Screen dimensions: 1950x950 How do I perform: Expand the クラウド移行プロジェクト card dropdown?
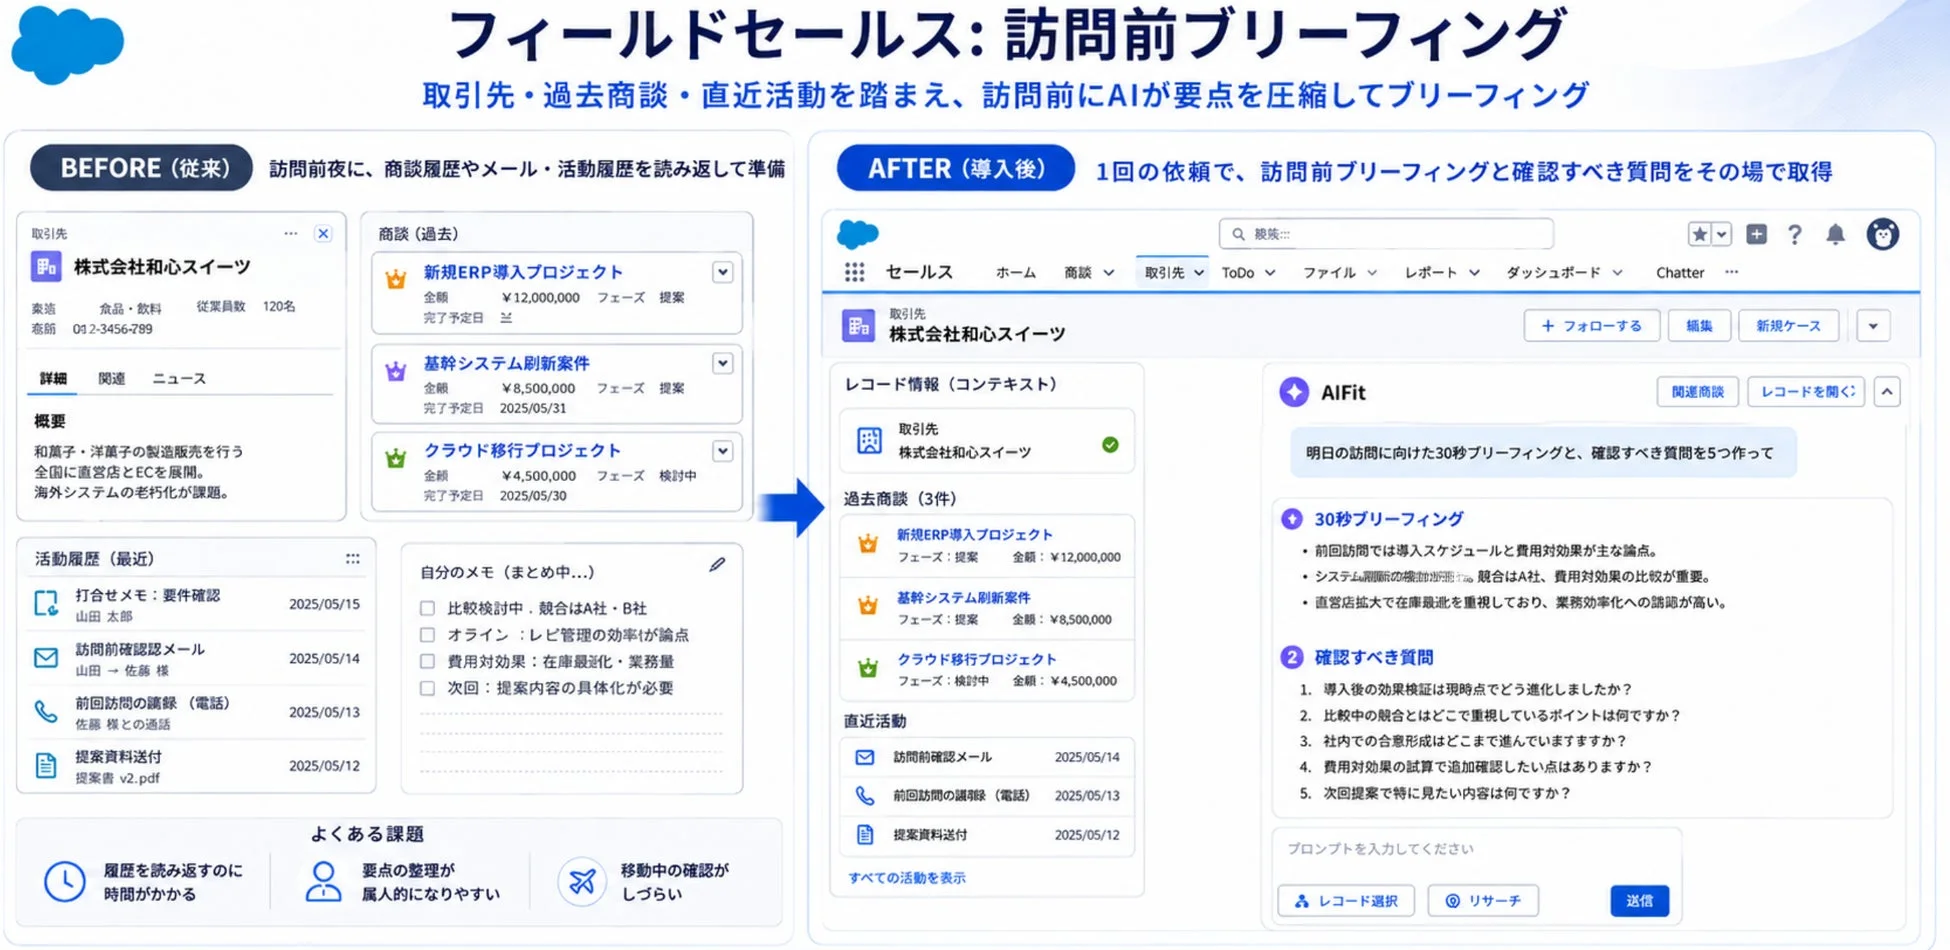pyautogui.click(x=722, y=451)
